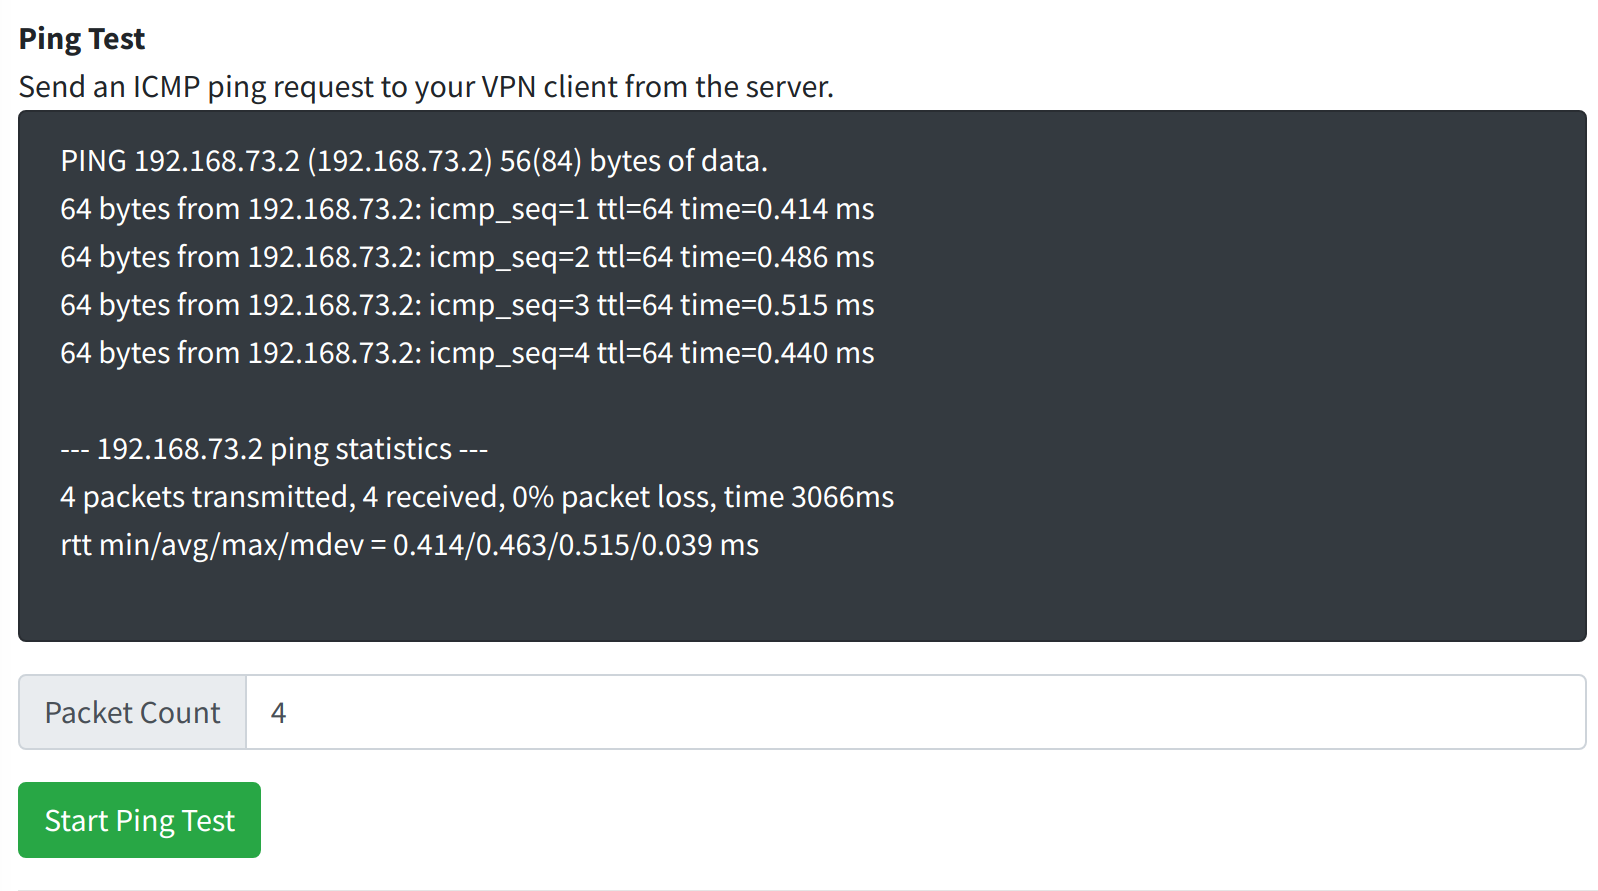Click the icmp_seq=1 result line
This screenshot has width=1598, height=891.
tap(467, 209)
